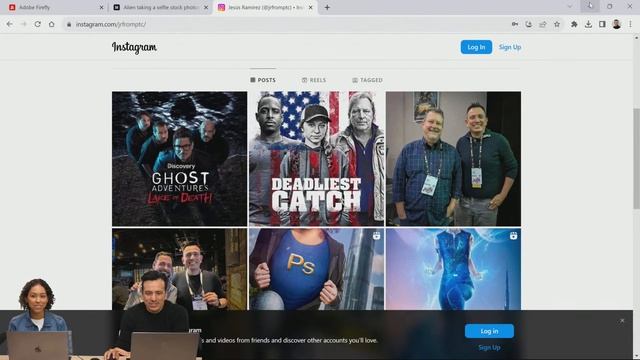Open the Ps superhero shirt reel
Image resolution: width=640 pixels, height=360 pixels.
tap(316, 269)
